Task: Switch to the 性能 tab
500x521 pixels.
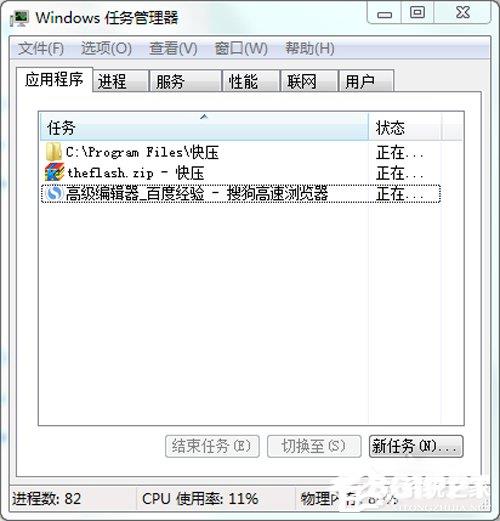Action: pos(251,81)
